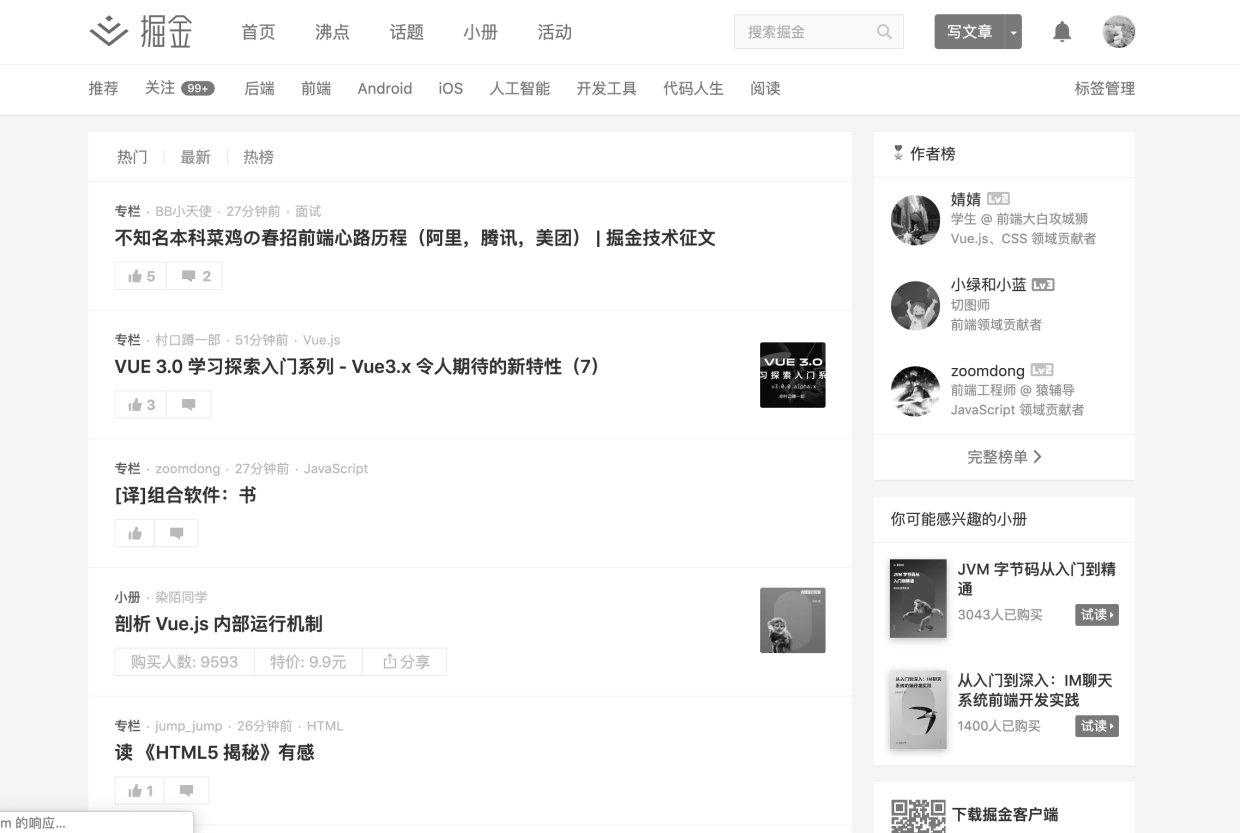Click author name 村口蹲一郎

189,340
